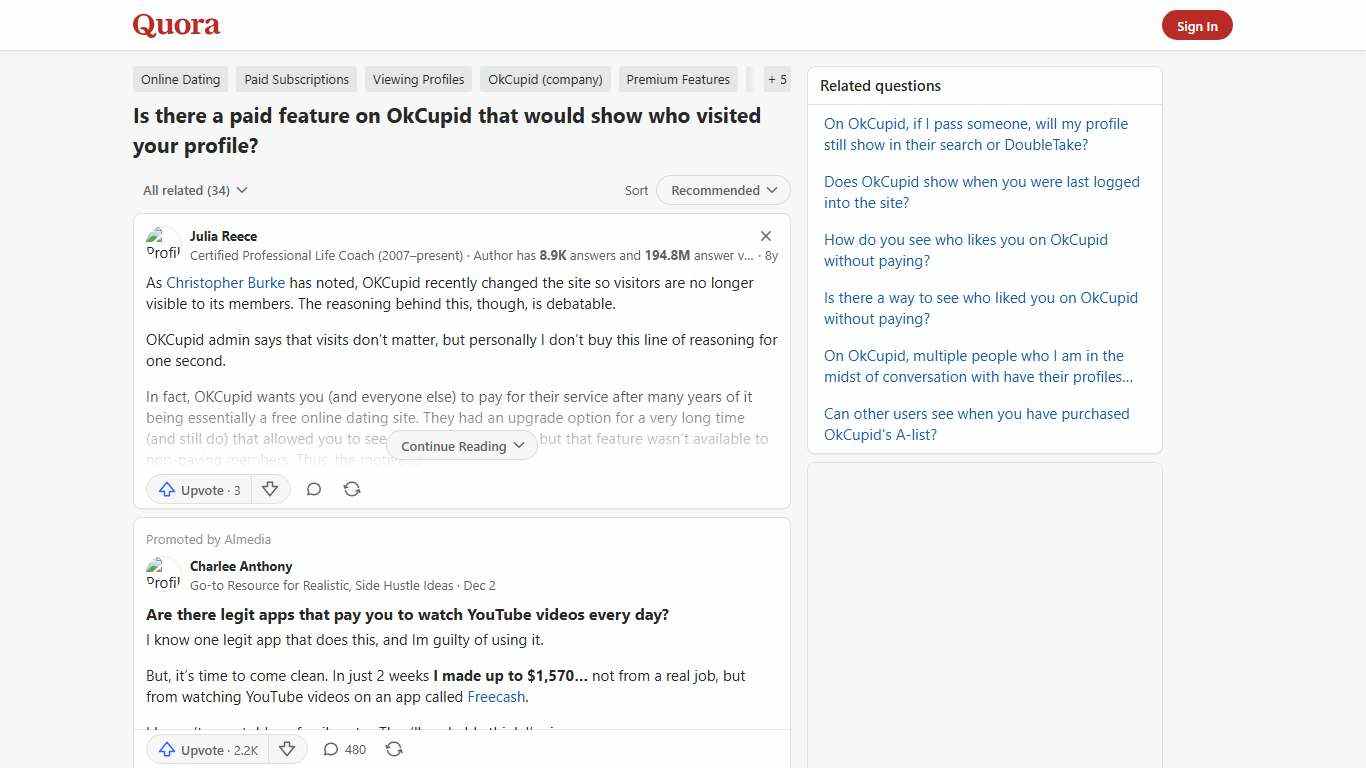Expand answer with Continue Reading
This screenshot has width=1366, height=768.
461,446
